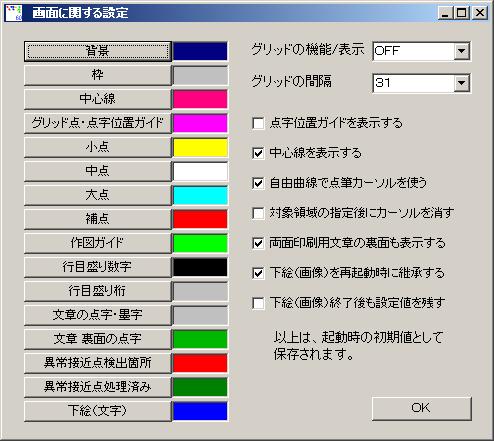Click the application icon in title bar
Screen dimensions: 494x441
[14, 13]
